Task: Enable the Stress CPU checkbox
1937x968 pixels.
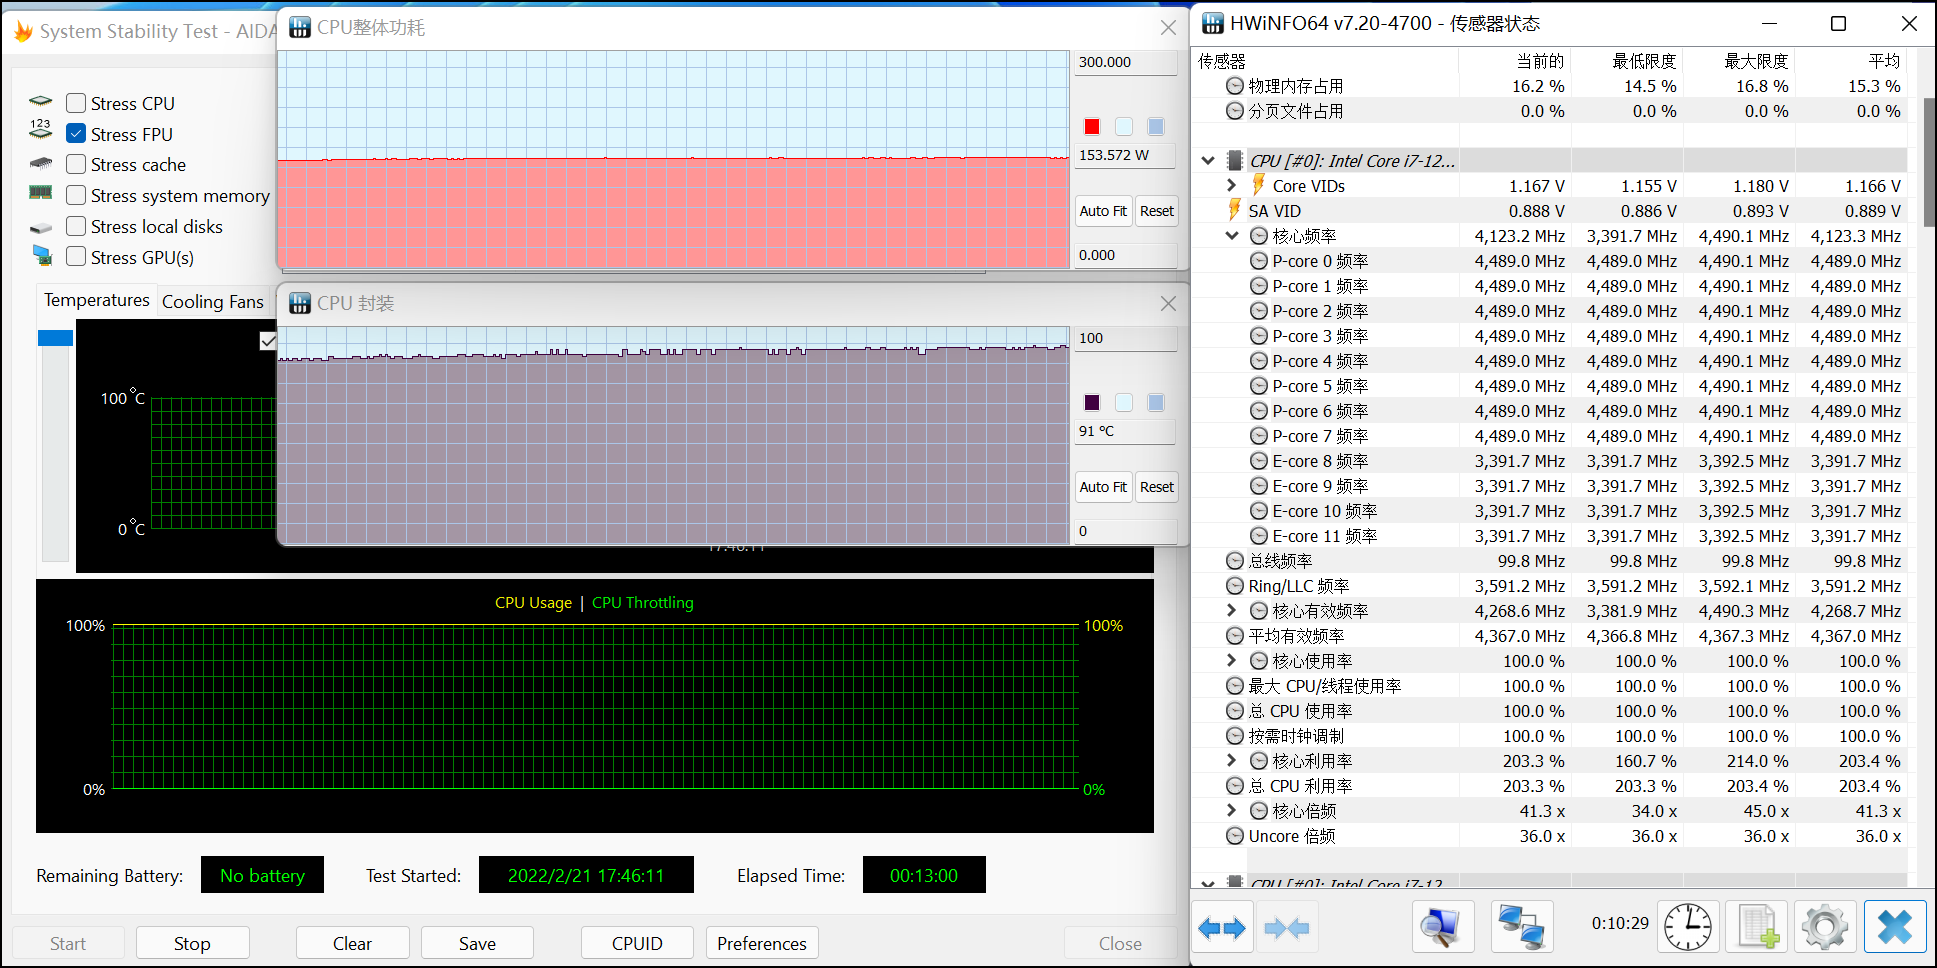Action: [76, 103]
